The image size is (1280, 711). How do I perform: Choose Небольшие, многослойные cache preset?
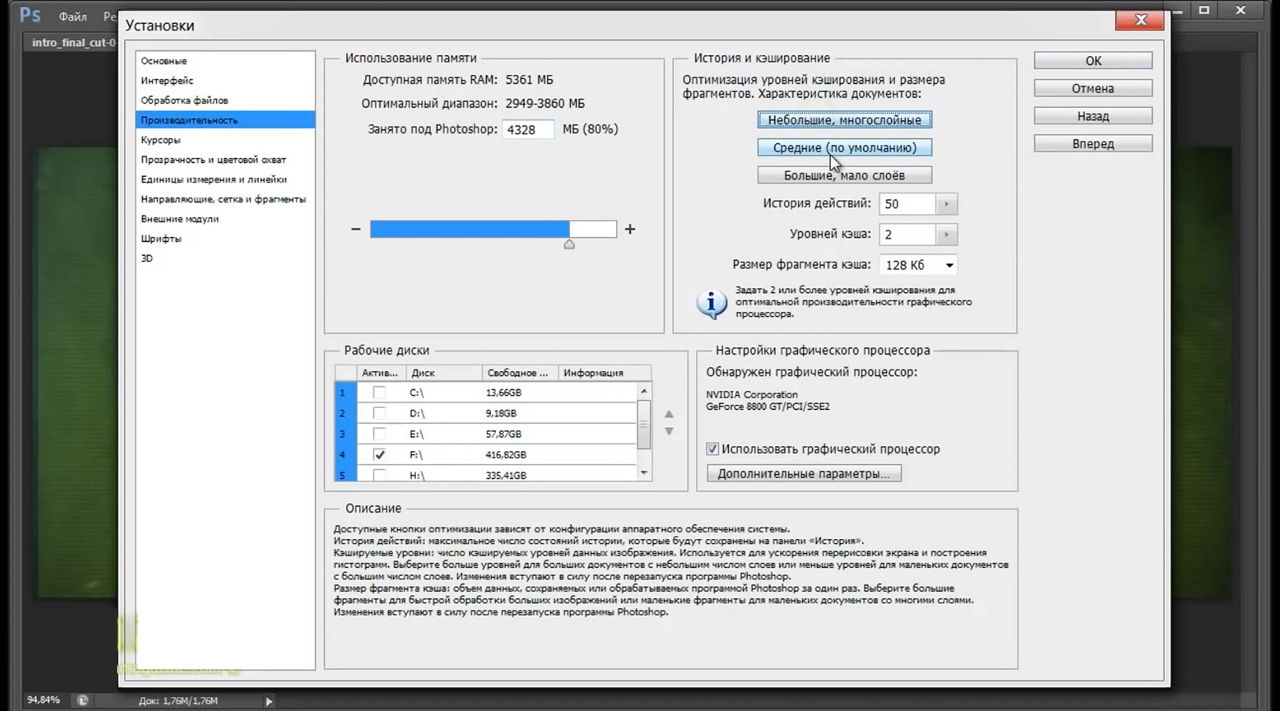pos(845,120)
